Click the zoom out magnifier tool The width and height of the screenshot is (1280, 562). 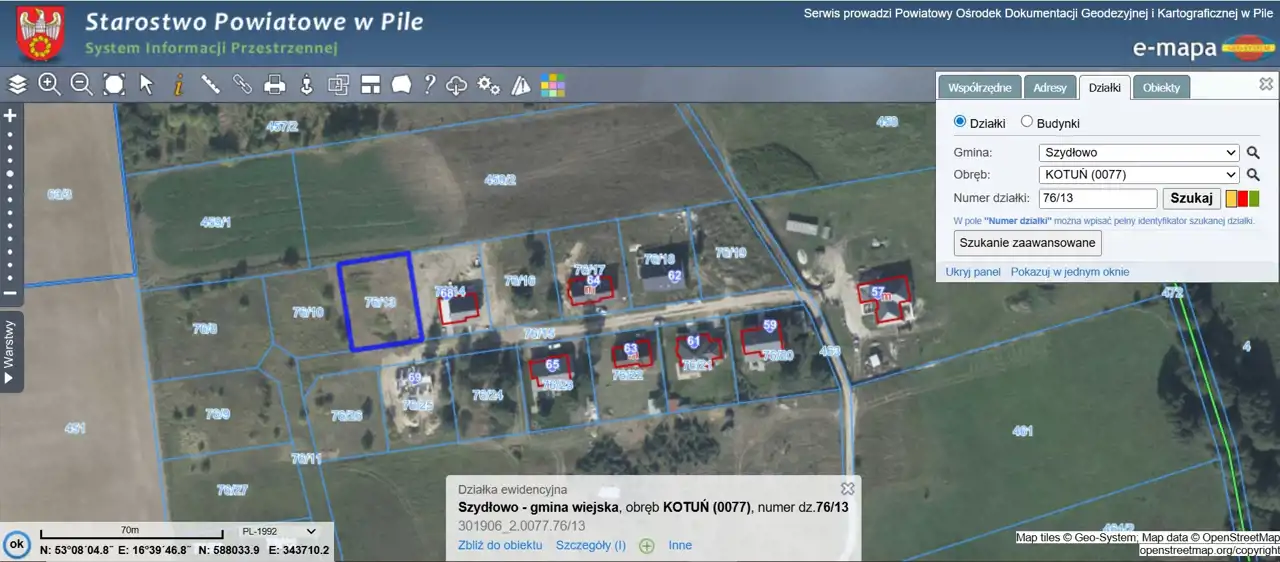coord(81,85)
